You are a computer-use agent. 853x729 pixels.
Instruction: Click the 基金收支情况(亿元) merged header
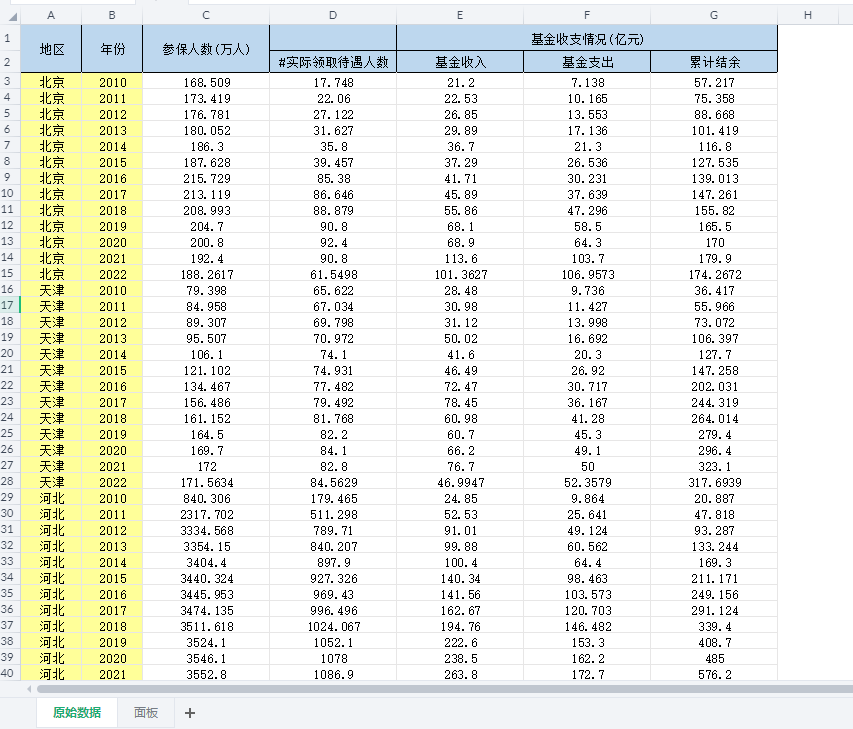tap(587, 38)
